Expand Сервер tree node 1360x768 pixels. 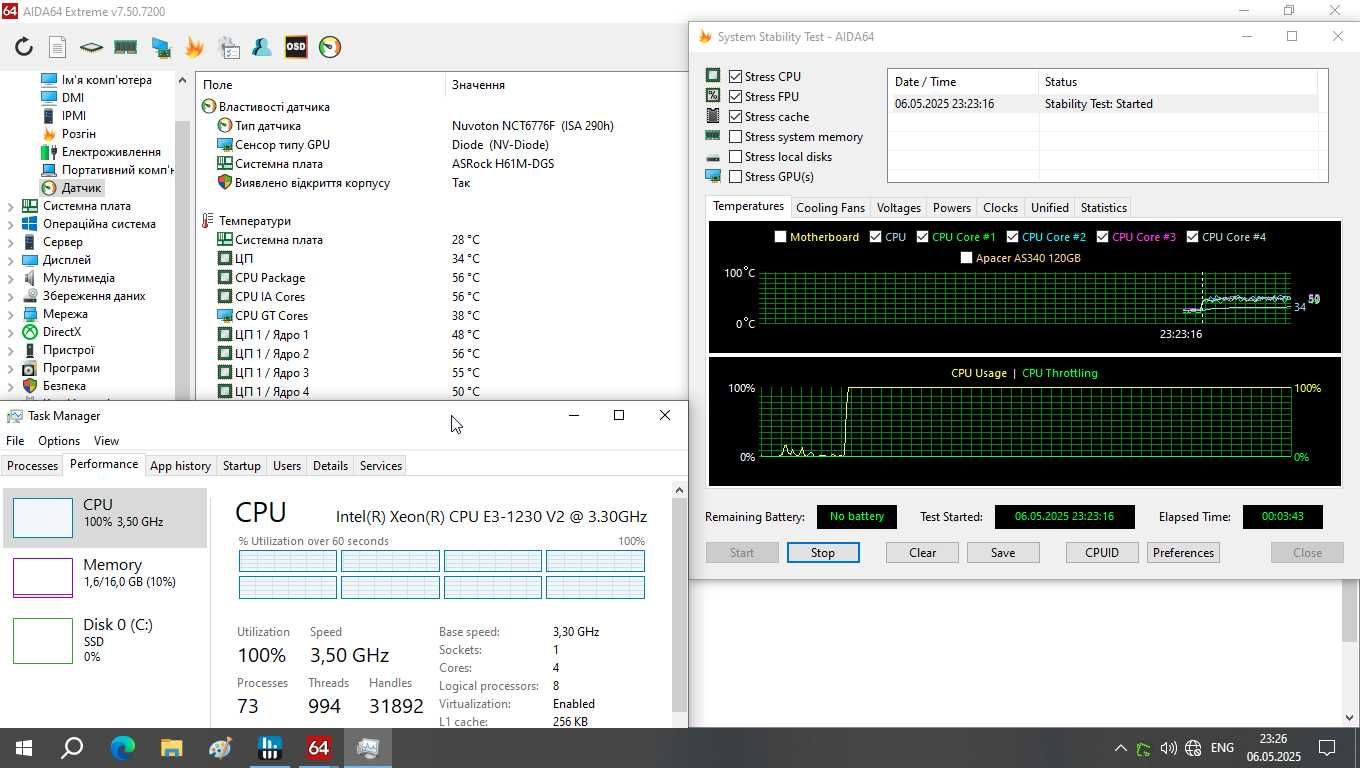tap(11, 242)
